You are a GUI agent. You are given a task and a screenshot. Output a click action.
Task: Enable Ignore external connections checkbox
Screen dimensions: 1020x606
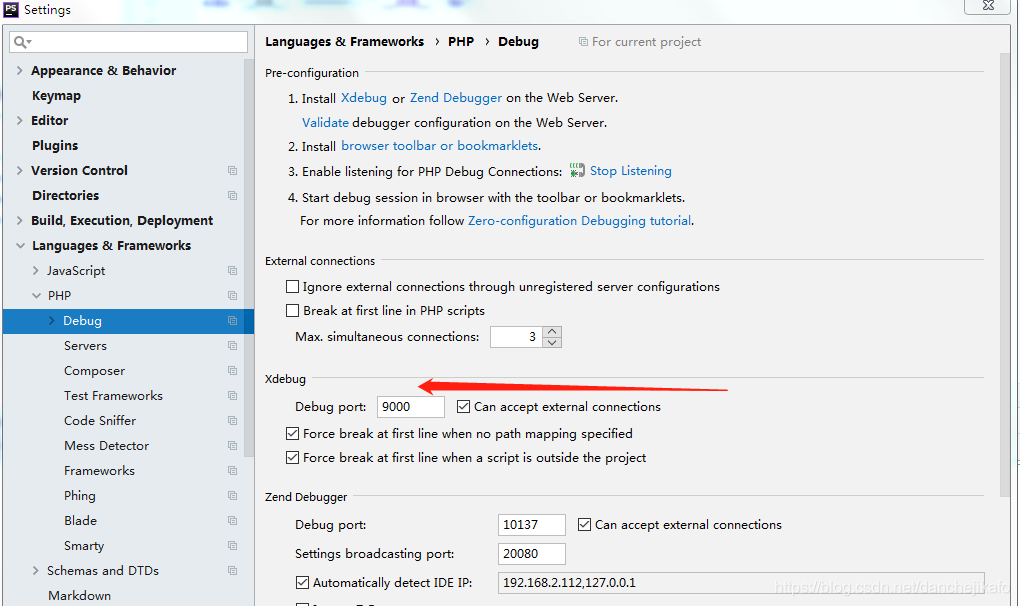coord(293,287)
